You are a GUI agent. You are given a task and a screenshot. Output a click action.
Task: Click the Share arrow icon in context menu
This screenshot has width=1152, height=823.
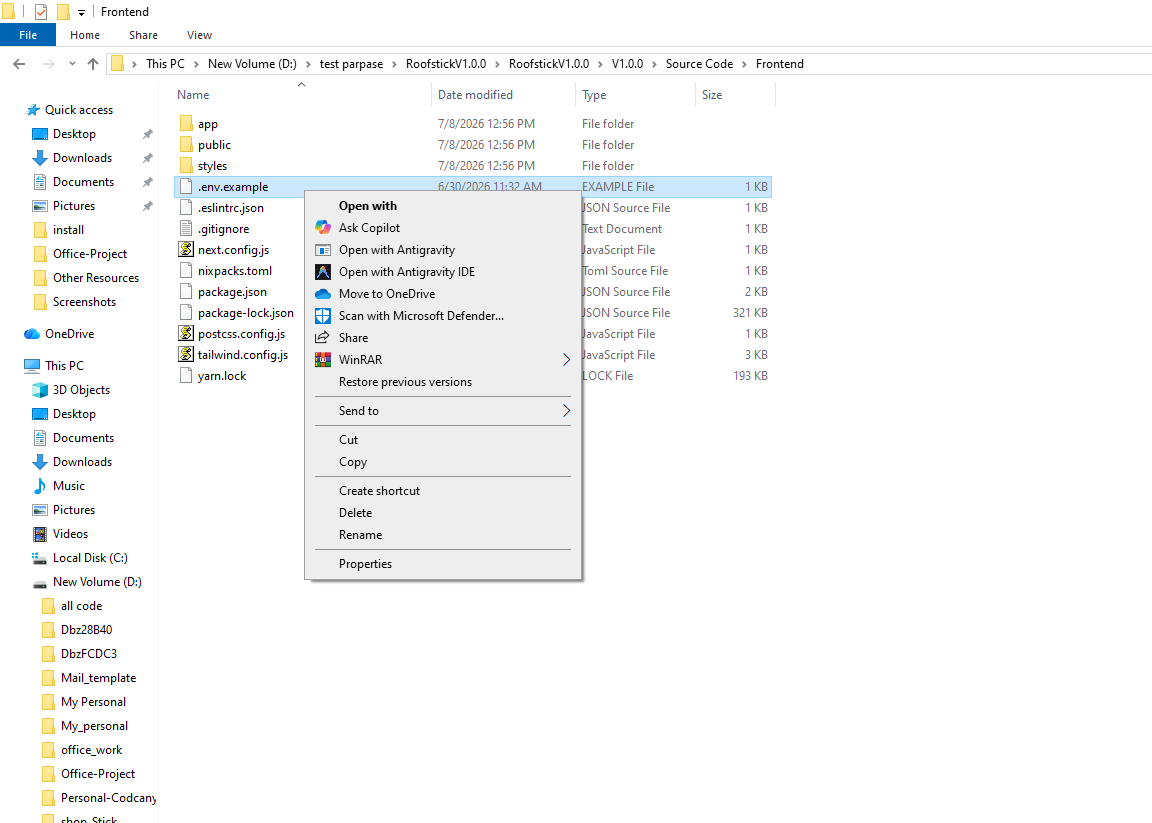pyautogui.click(x=323, y=338)
